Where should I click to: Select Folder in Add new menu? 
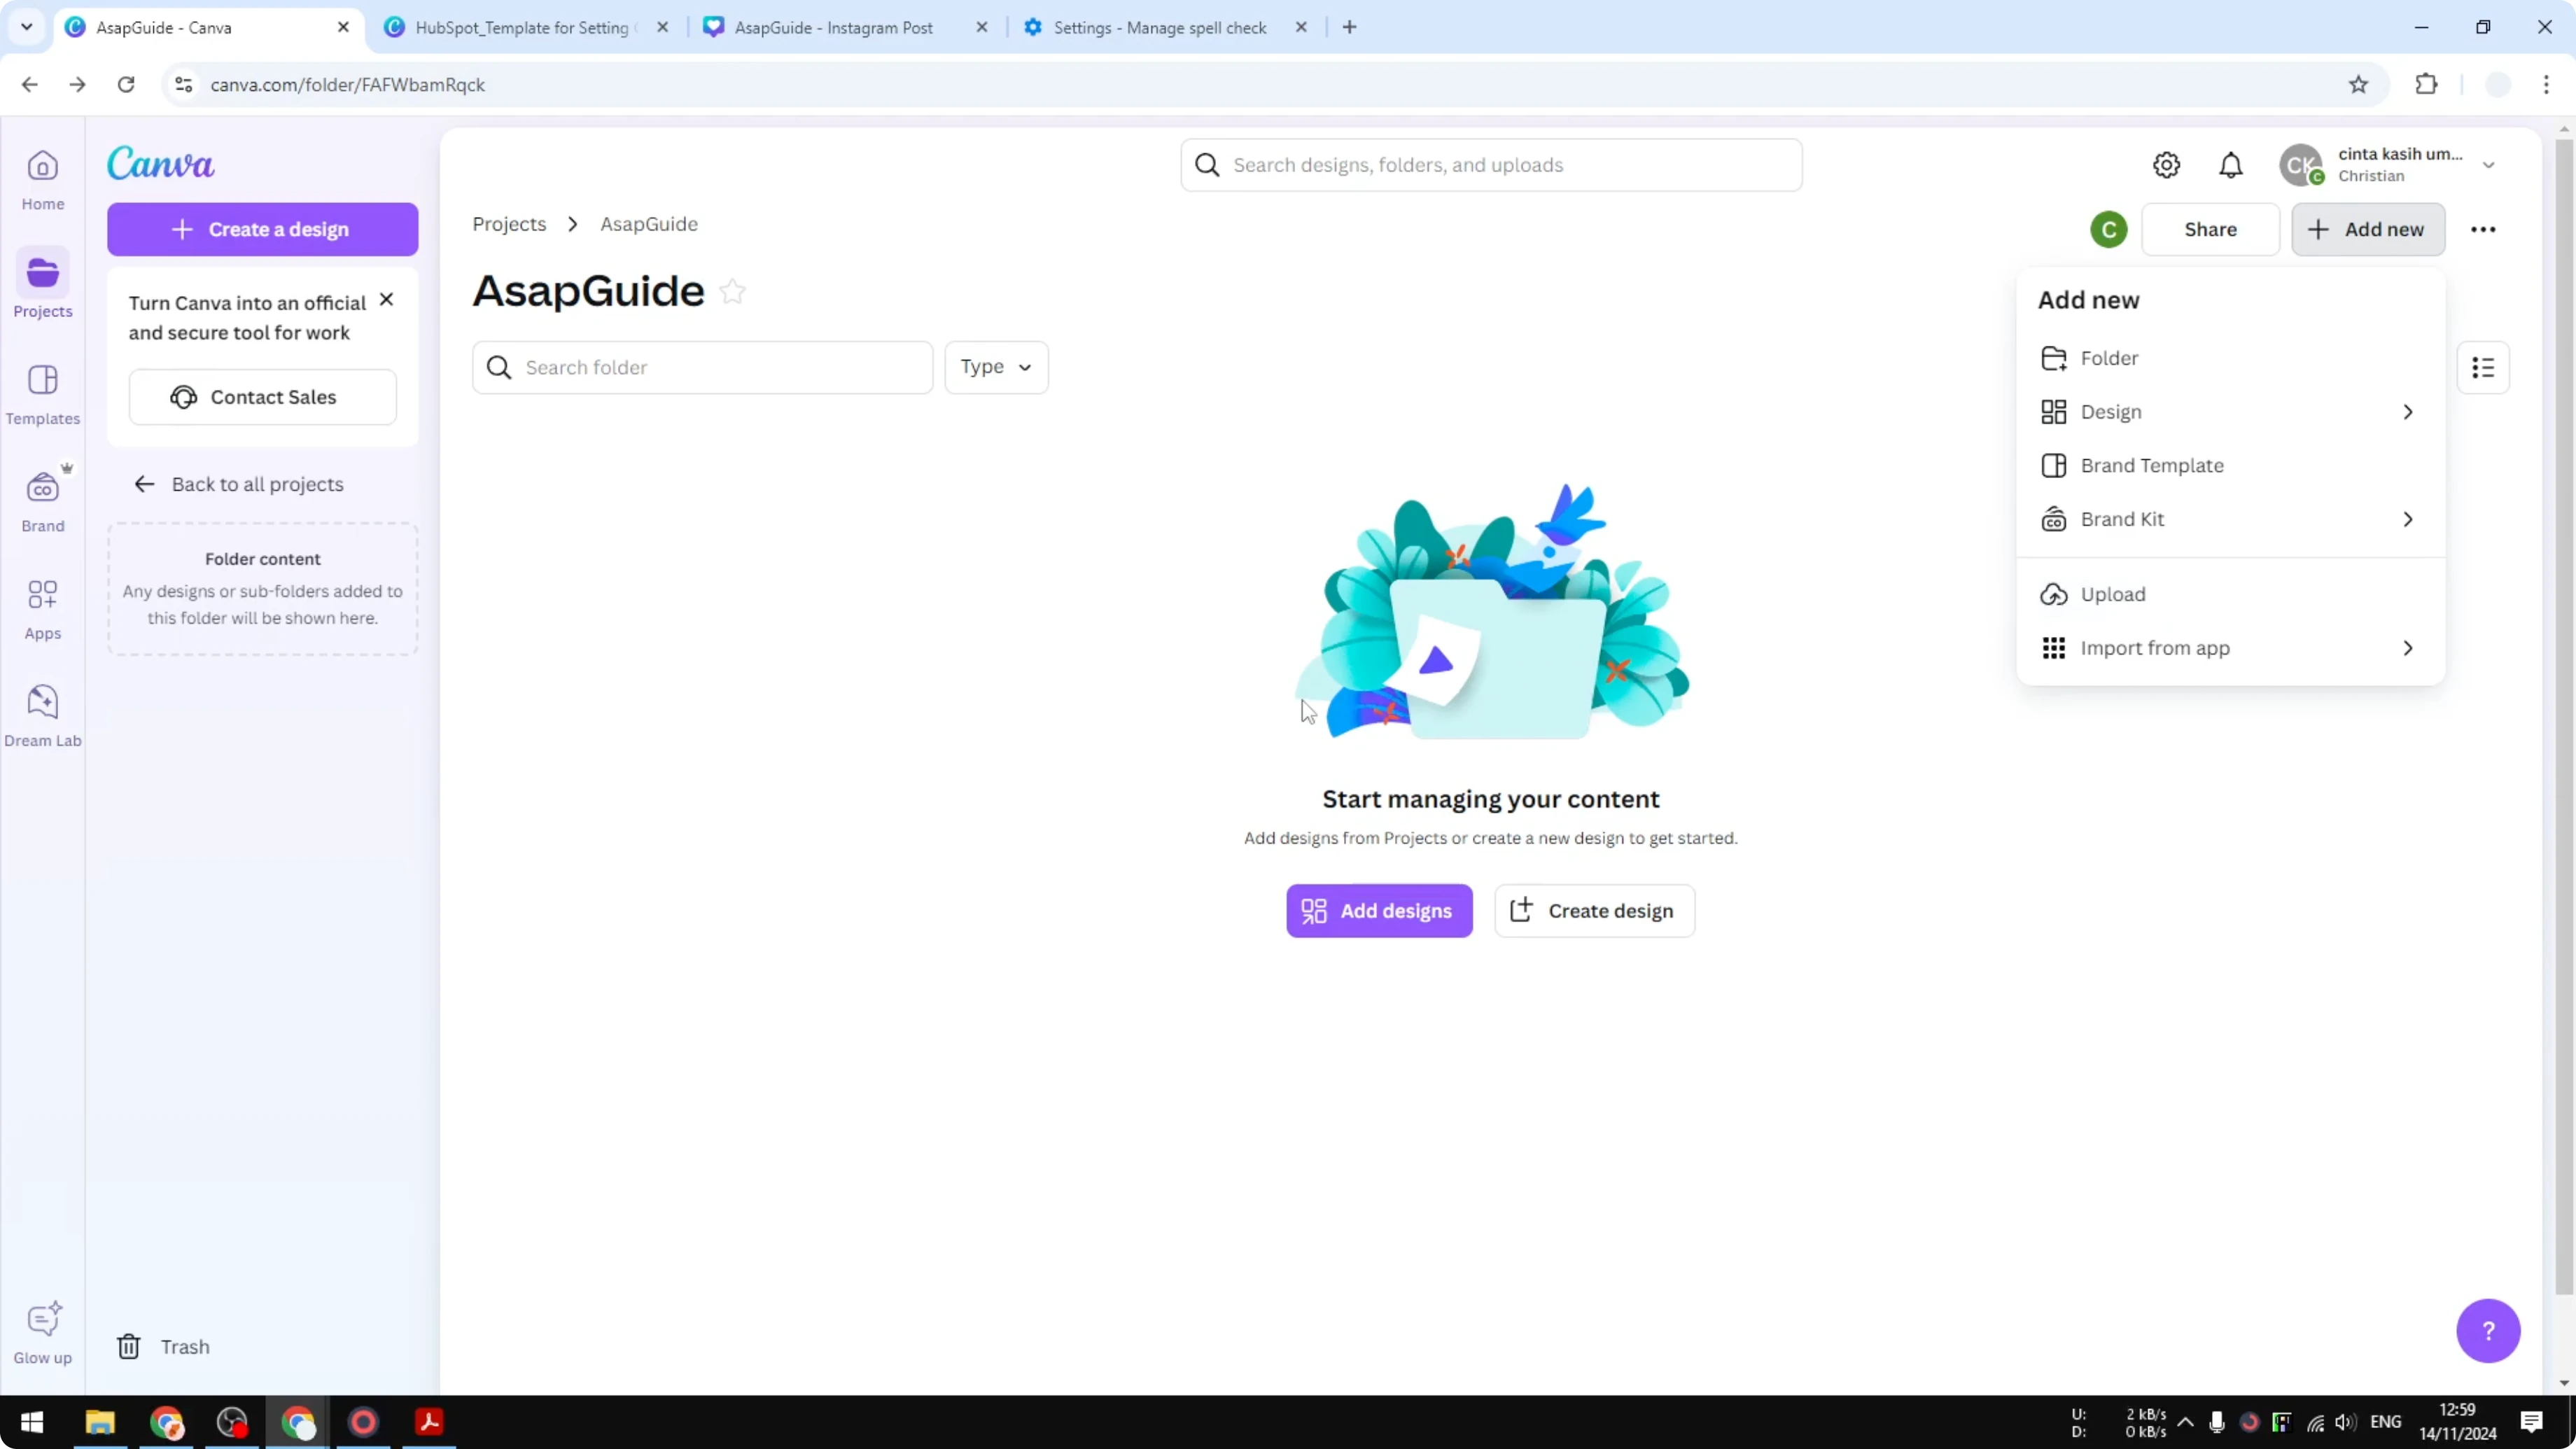coord(2108,358)
